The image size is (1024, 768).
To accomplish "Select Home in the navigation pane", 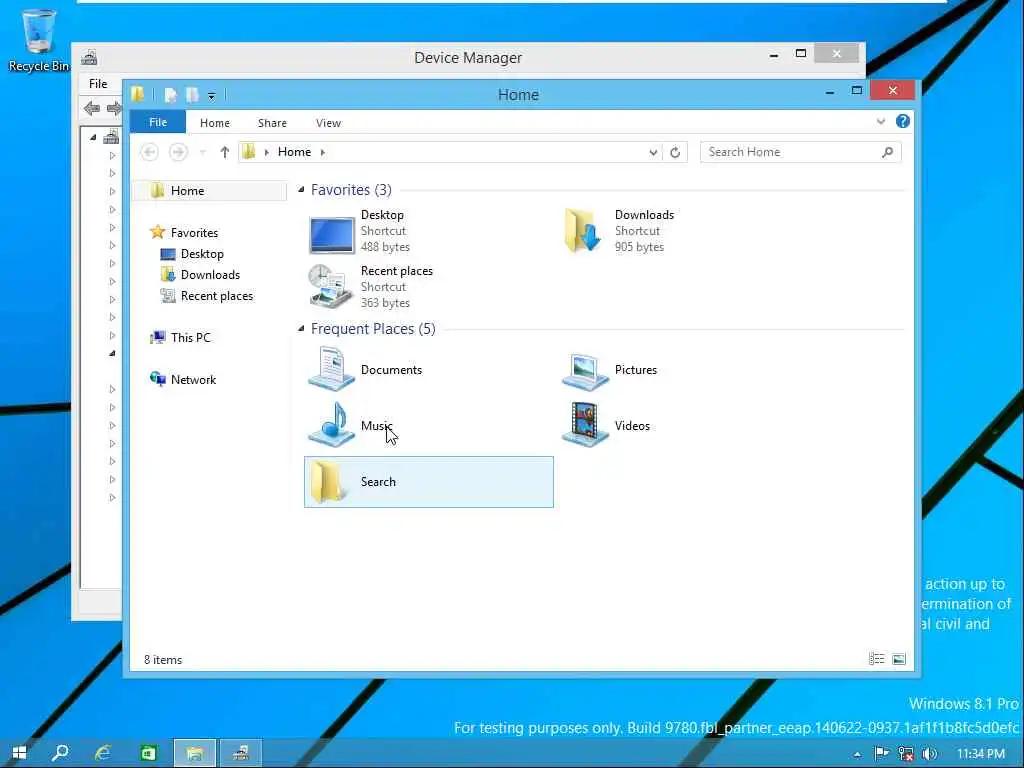I will (x=210, y=191).
